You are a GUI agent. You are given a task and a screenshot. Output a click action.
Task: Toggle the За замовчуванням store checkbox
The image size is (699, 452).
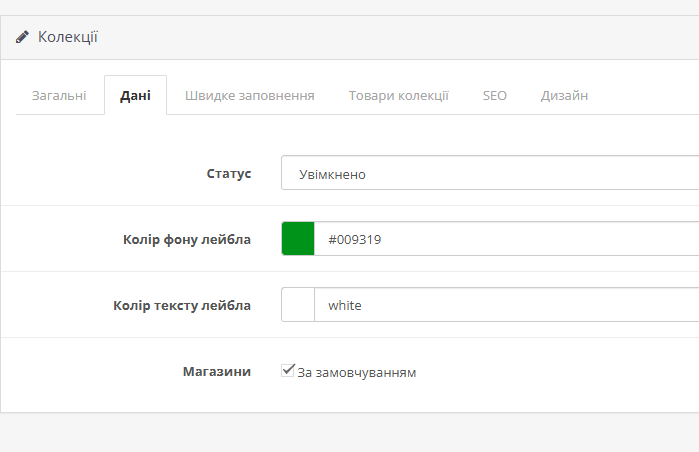tap(288, 370)
